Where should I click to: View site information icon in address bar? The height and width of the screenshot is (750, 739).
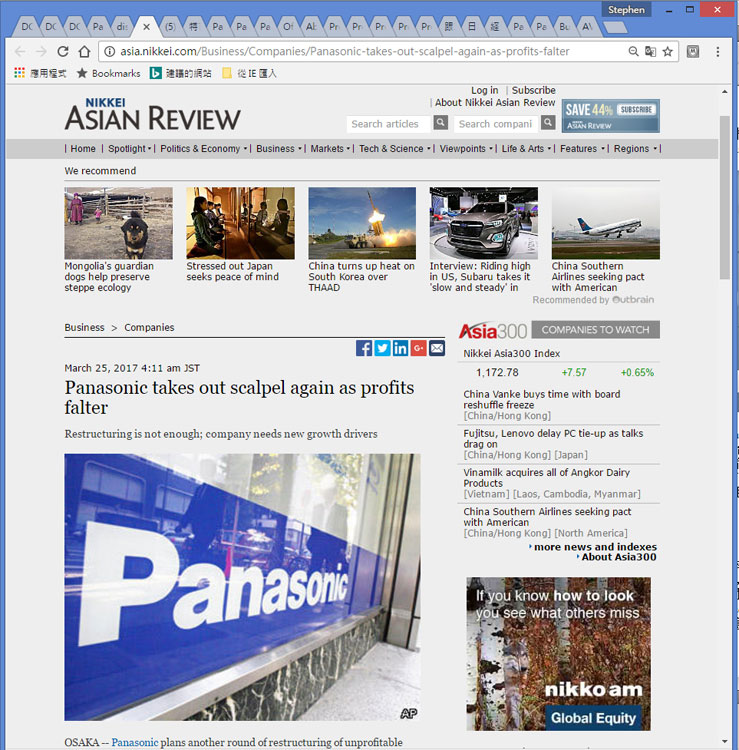click(110, 51)
